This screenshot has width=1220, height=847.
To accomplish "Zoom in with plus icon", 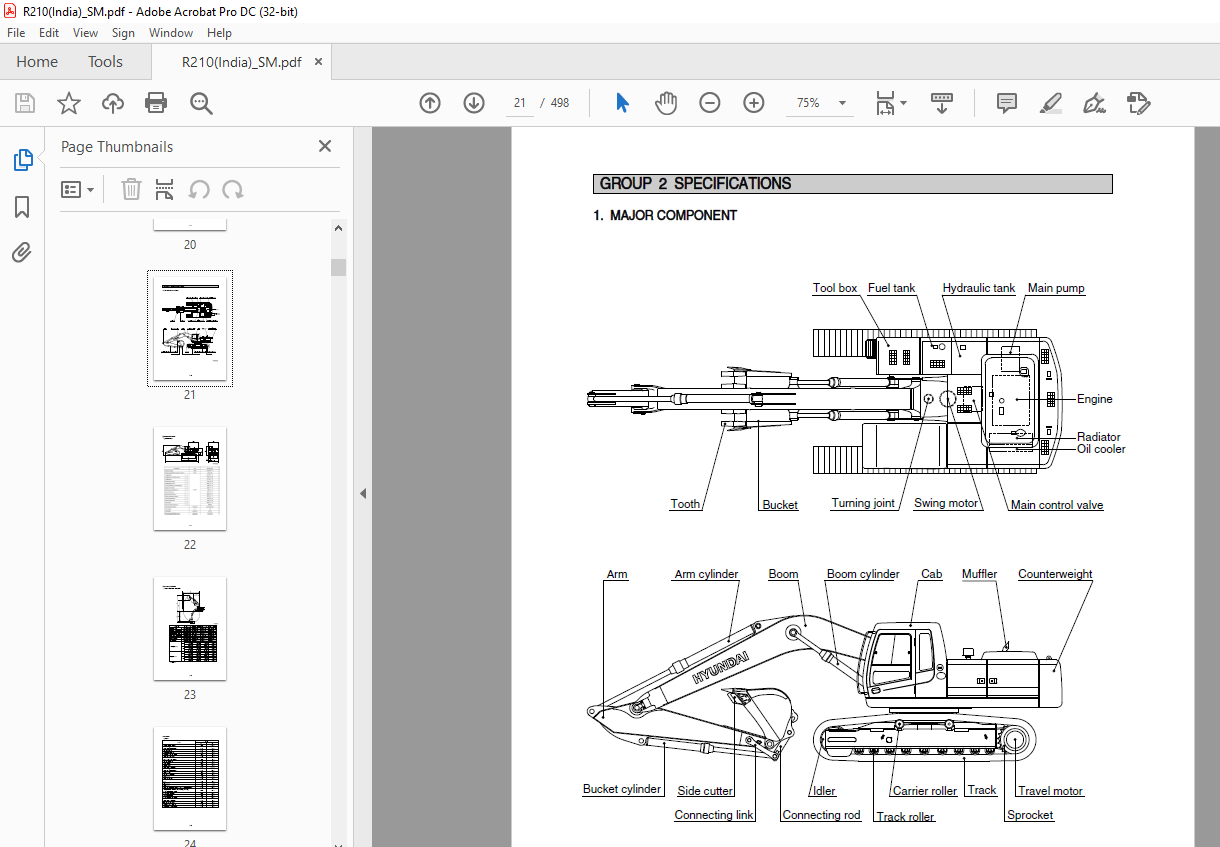I will [754, 103].
